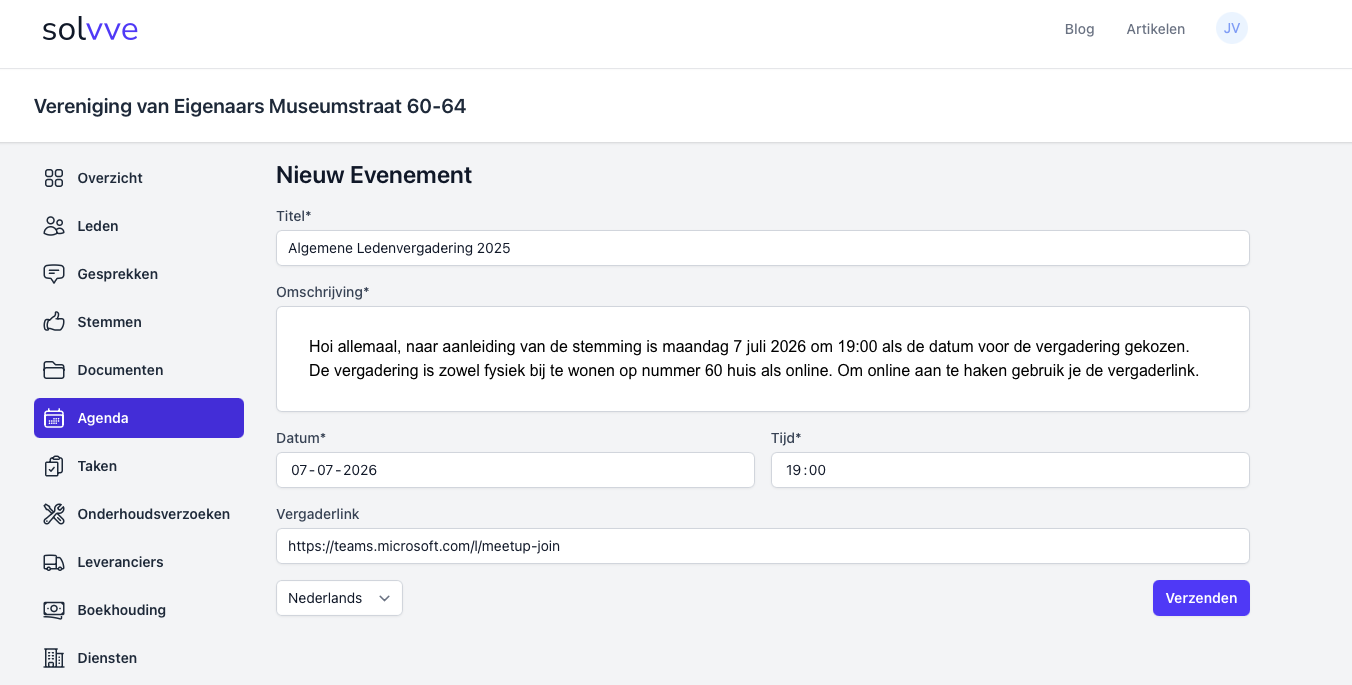The width and height of the screenshot is (1352, 685).
Task: Click the Tijd time field
Action: [x=1010, y=470]
